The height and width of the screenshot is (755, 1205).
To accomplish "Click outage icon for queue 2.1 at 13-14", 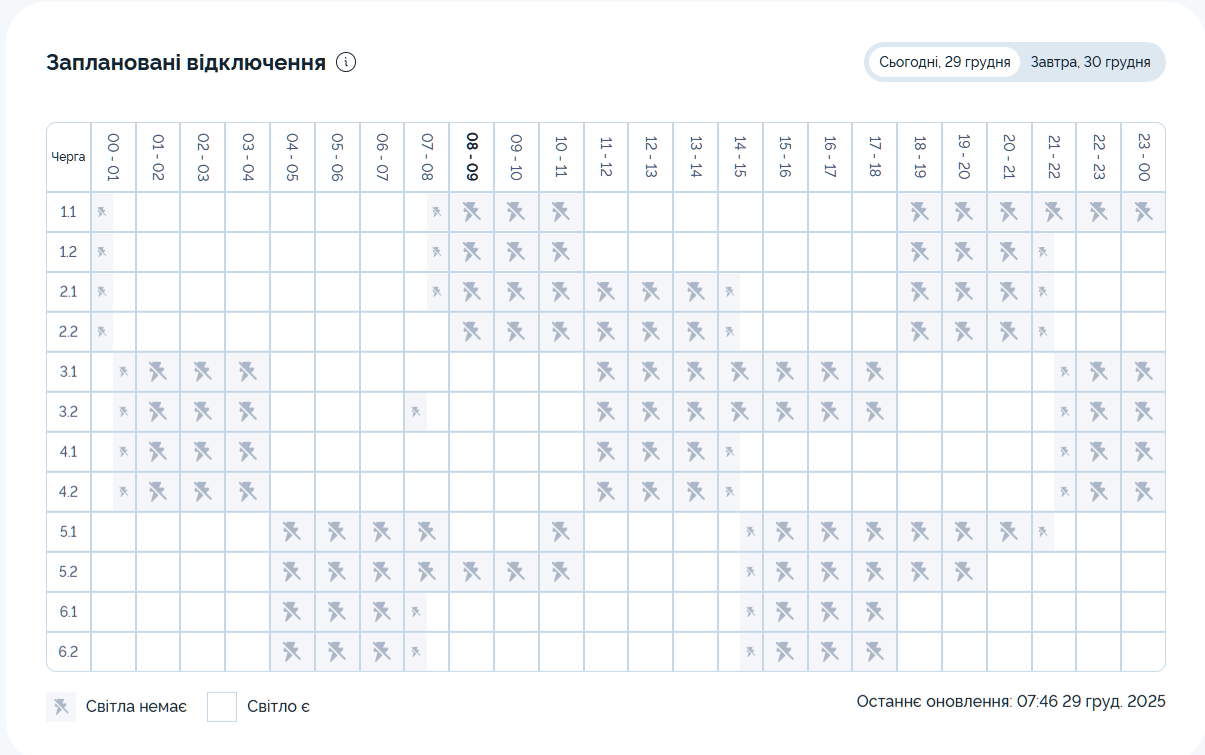I will 695,292.
